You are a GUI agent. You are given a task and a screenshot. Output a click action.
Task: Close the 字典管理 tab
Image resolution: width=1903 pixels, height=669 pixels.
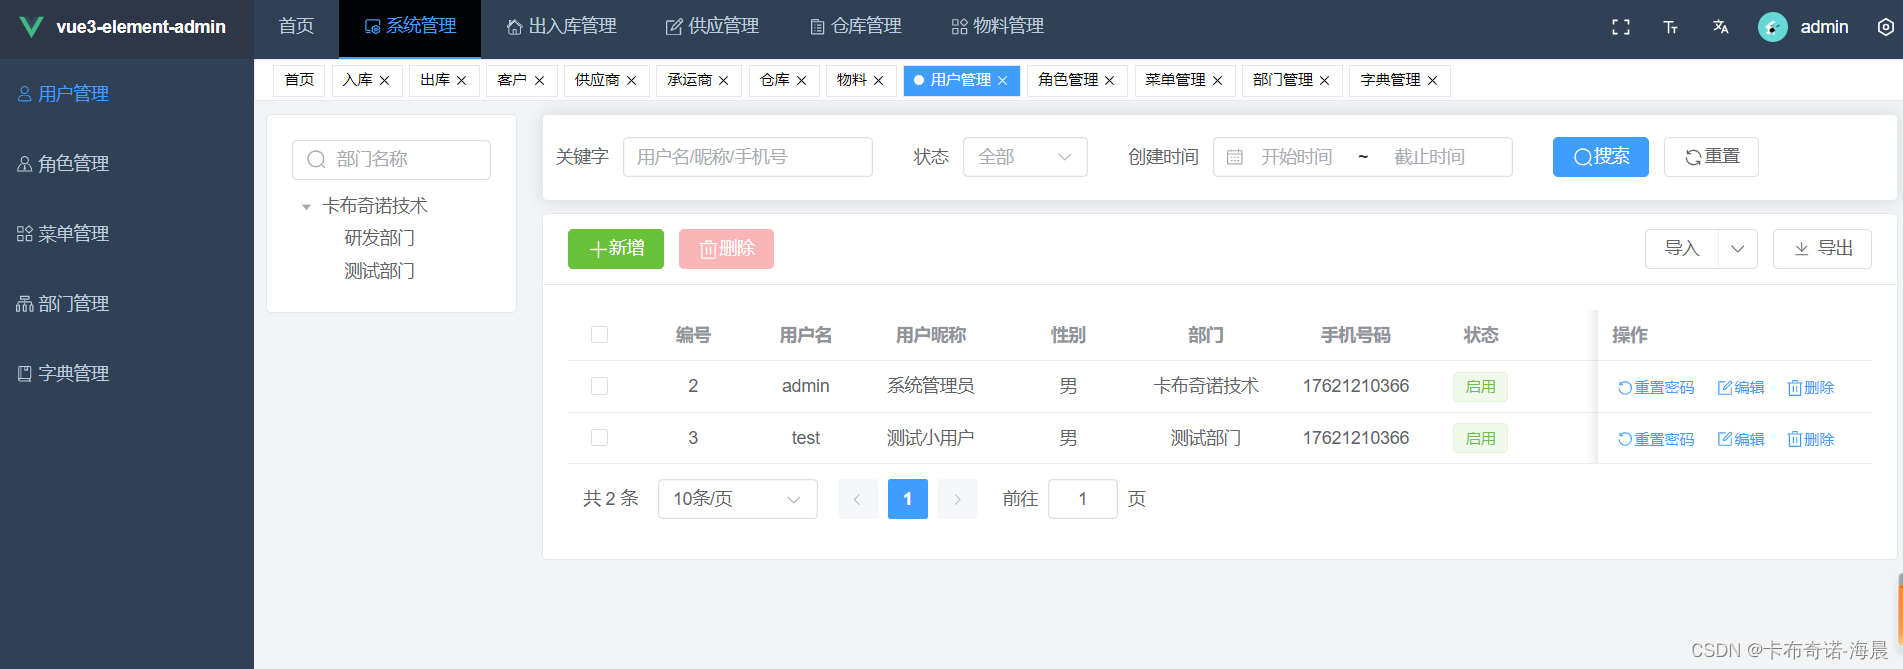pyautogui.click(x=1432, y=81)
